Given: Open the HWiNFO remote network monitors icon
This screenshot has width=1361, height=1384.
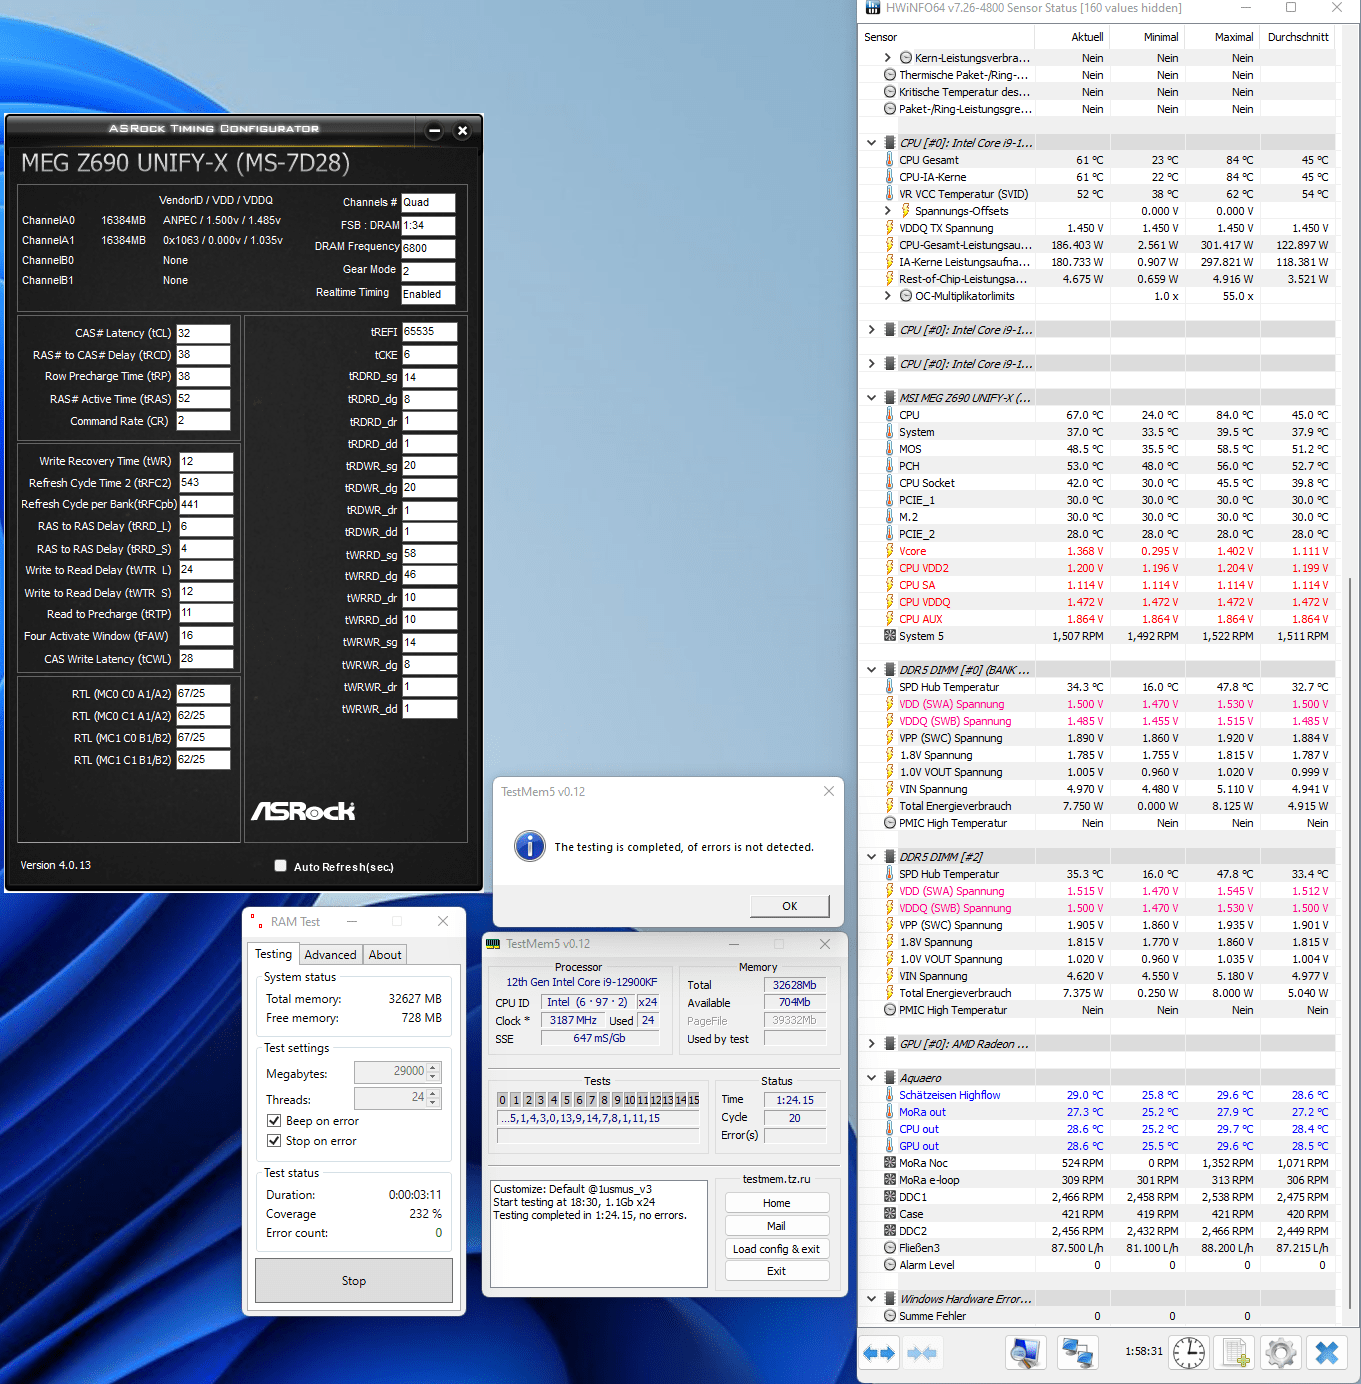Looking at the screenshot, I should (x=1077, y=1353).
